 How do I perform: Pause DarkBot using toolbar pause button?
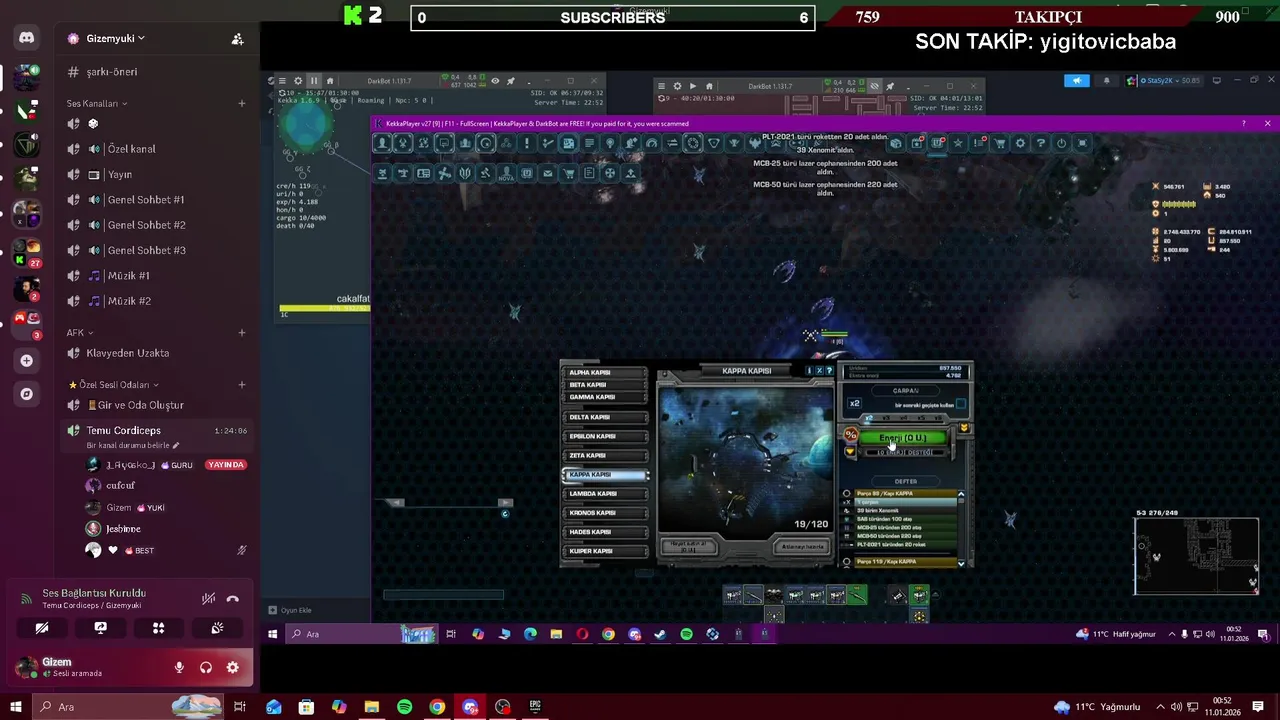click(314, 81)
